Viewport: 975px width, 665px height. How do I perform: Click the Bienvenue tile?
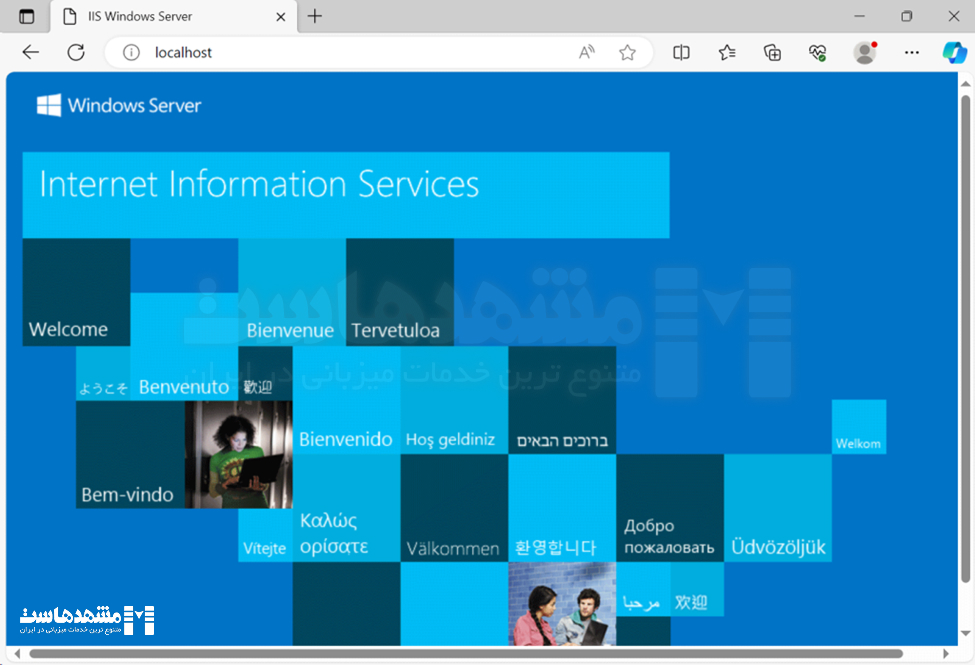(292, 292)
